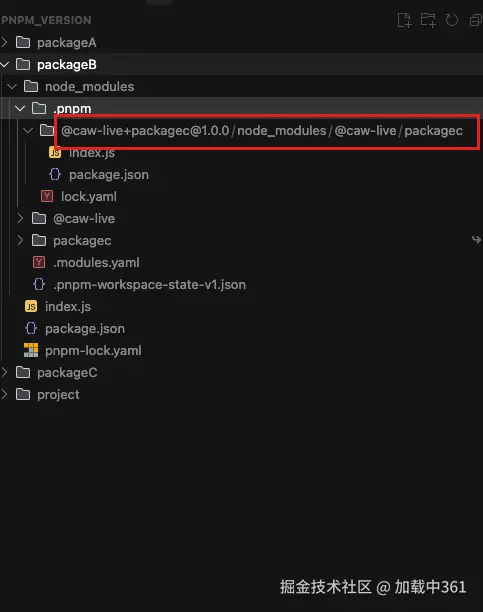483x612 pixels.
Task: Click the JSON braces icon of nested package.json
Action: point(55,174)
